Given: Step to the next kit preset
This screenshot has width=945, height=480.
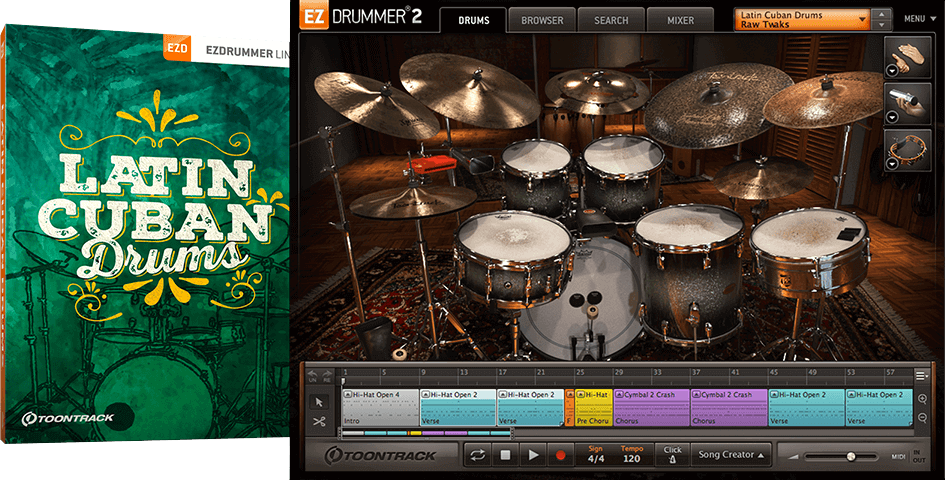Looking at the screenshot, I should [882, 25].
